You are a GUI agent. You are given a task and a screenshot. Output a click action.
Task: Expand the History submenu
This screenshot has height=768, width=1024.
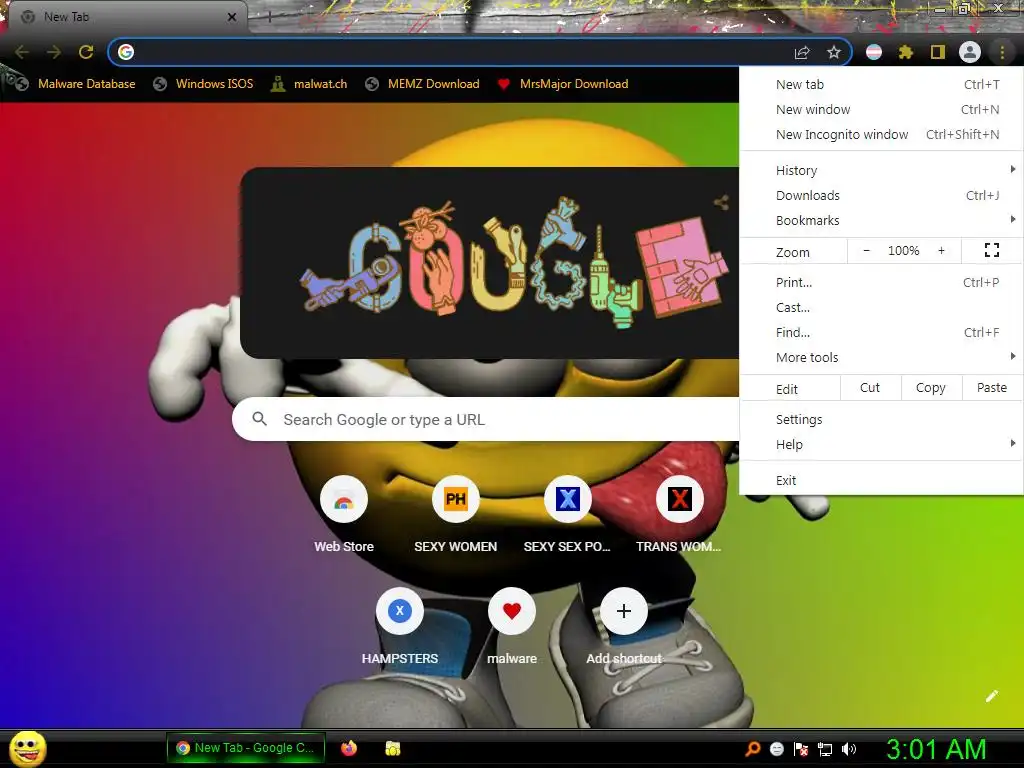881,170
